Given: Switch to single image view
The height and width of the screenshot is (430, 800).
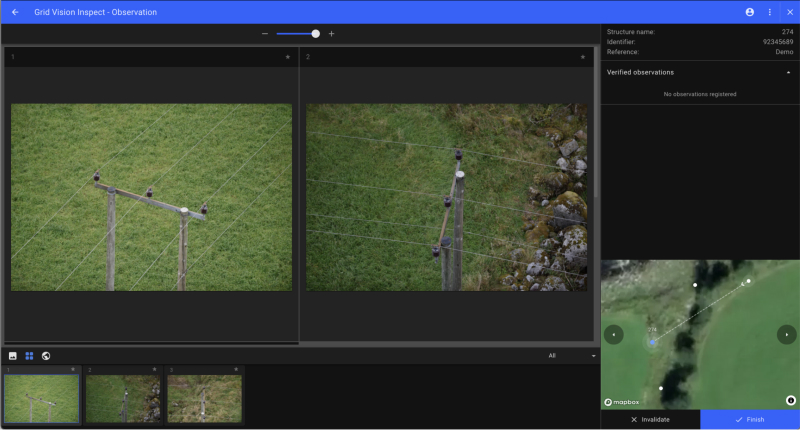Looking at the screenshot, I should pyautogui.click(x=13, y=356).
